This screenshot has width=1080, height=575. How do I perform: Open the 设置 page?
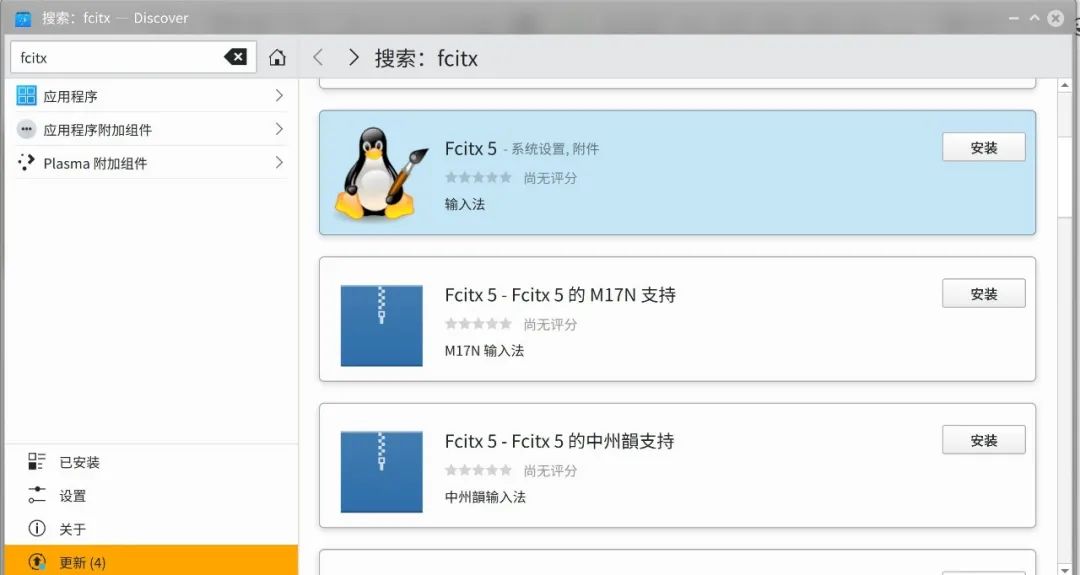pyautogui.click(x=151, y=495)
